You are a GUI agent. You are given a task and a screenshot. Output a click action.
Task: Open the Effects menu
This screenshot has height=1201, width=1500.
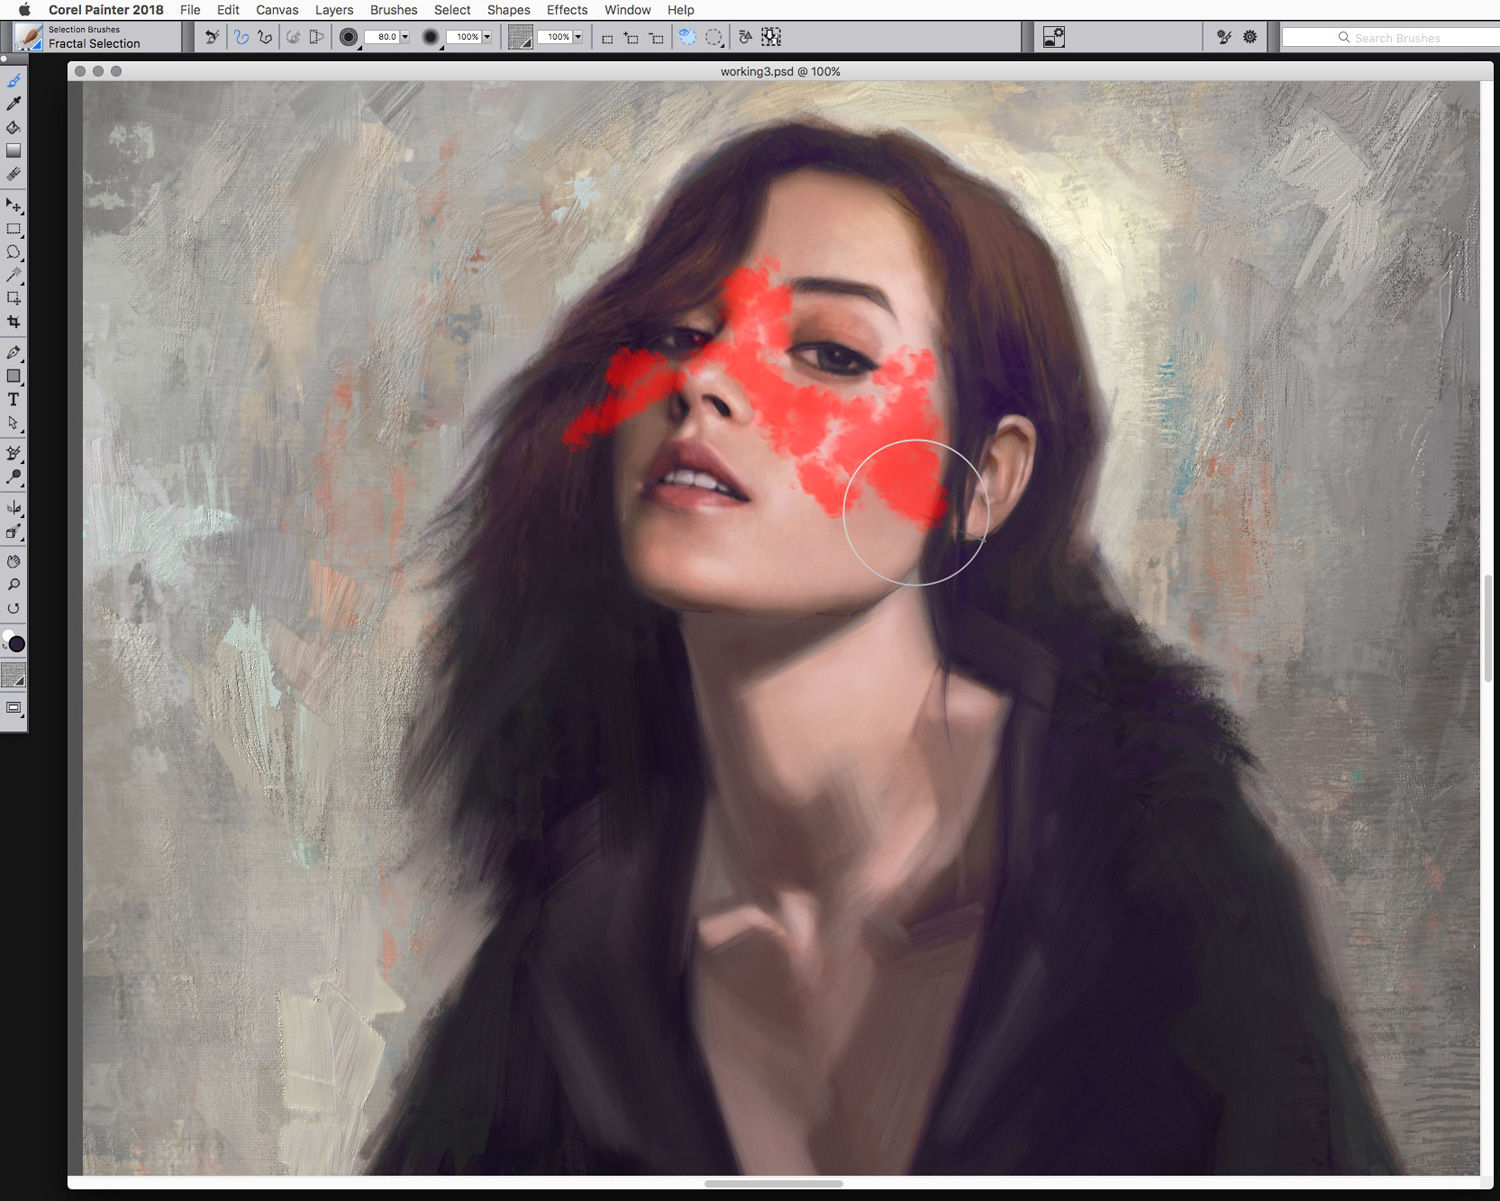pos(567,10)
